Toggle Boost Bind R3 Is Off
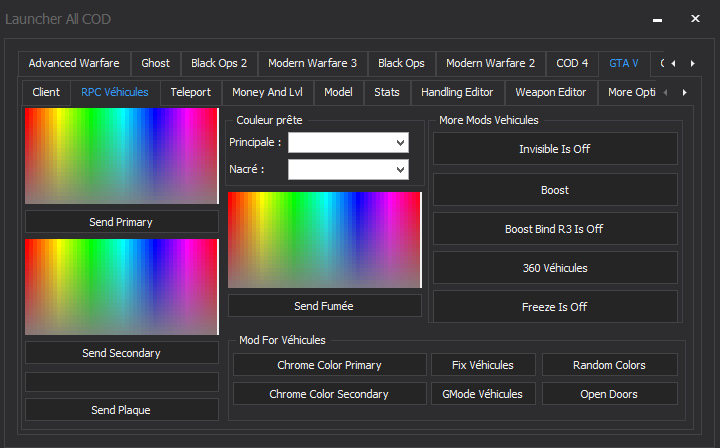The width and height of the screenshot is (720, 448). click(x=555, y=229)
